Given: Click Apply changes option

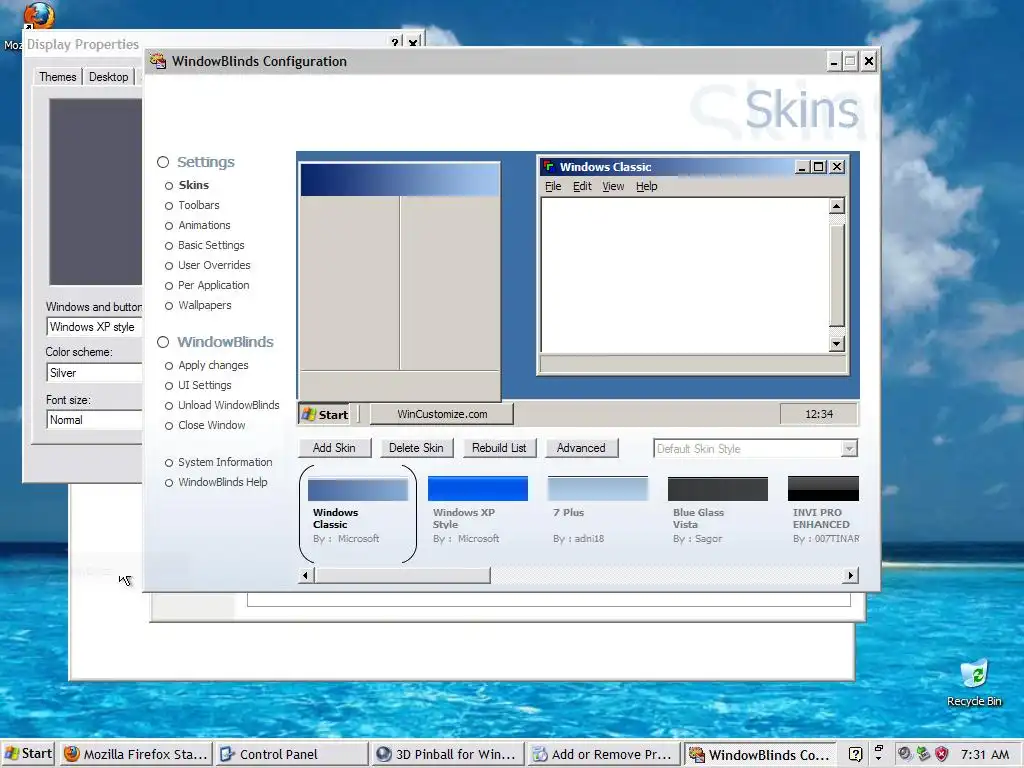Looking at the screenshot, I should [213, 365].
